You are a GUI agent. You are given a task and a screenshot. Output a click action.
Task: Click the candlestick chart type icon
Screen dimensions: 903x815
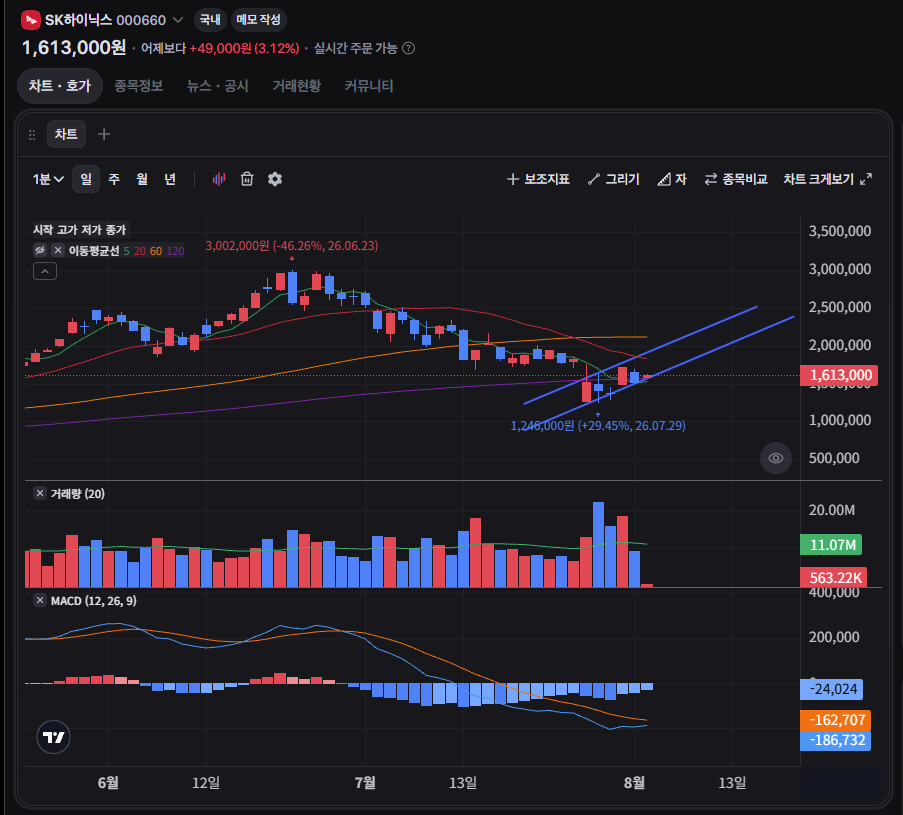click(219, 179)
